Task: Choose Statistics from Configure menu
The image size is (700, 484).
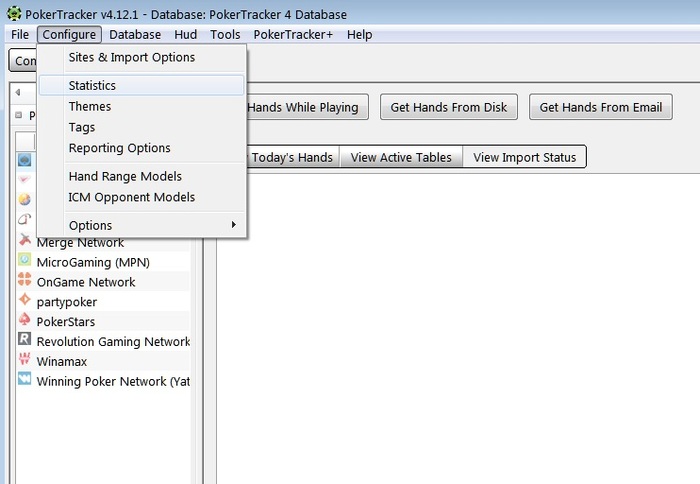Action: pos(142,85)
